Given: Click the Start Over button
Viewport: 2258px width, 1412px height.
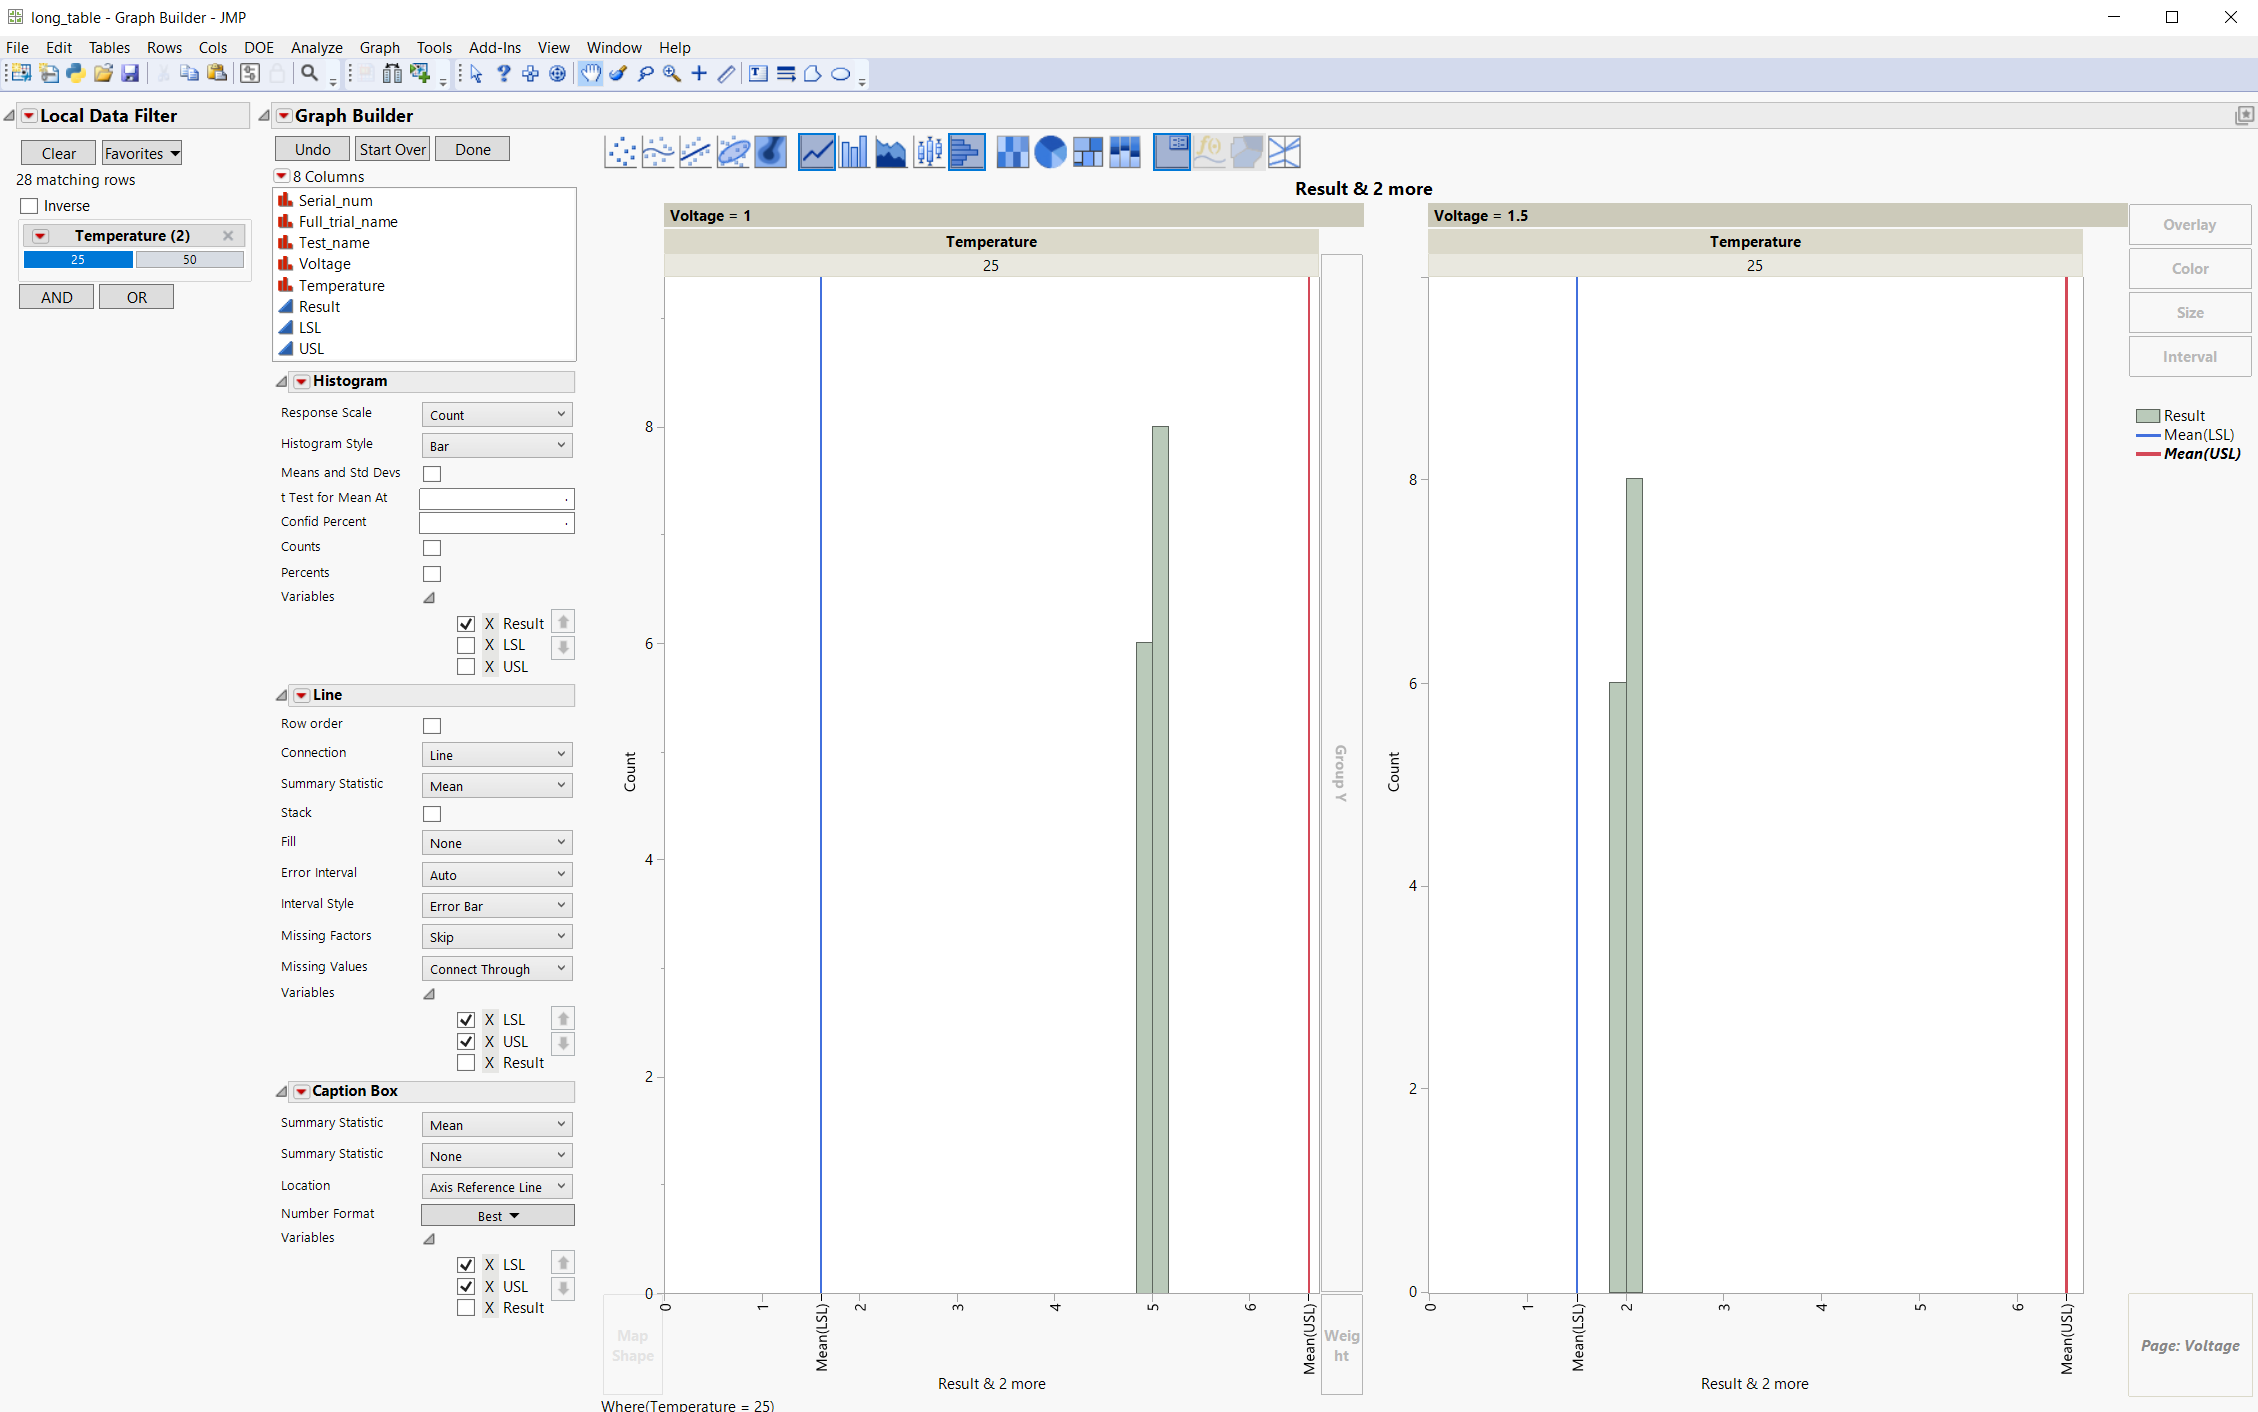Looking at the screenshot, I should click(392, 149).
